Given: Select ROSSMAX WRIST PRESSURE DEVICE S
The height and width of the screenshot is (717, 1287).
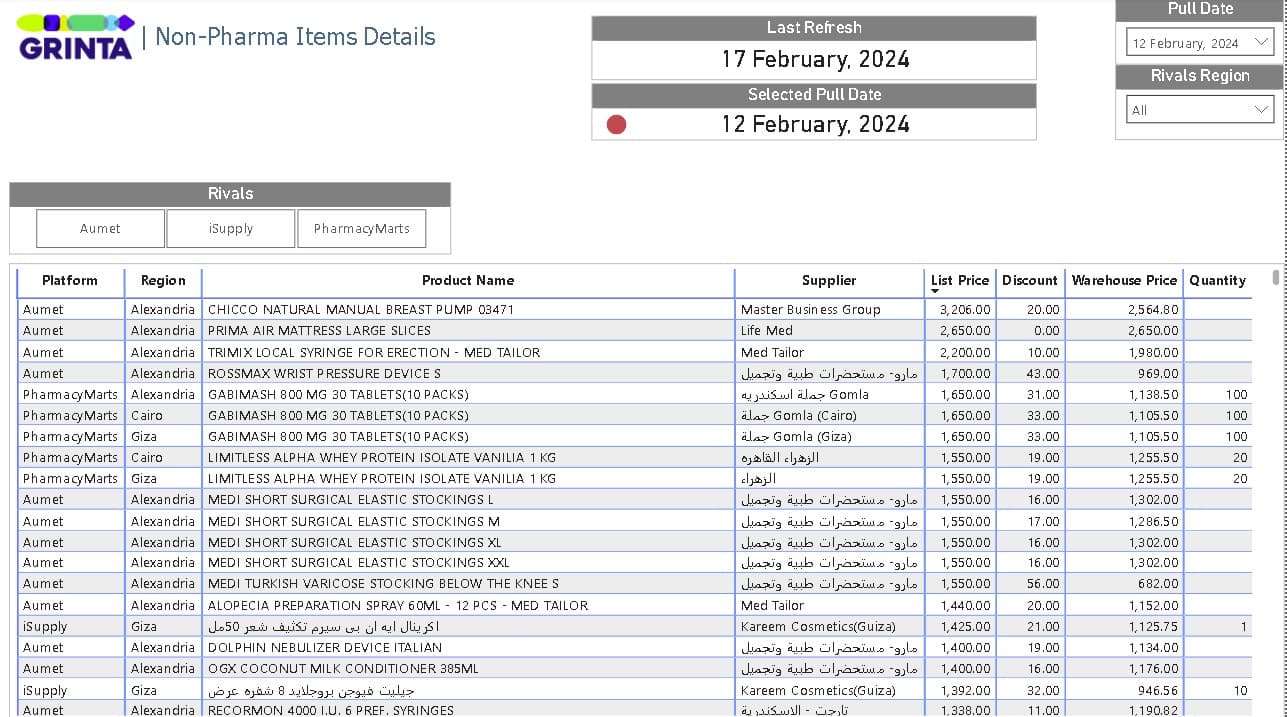Looking at the screenshot, I should tap(325, 373).
